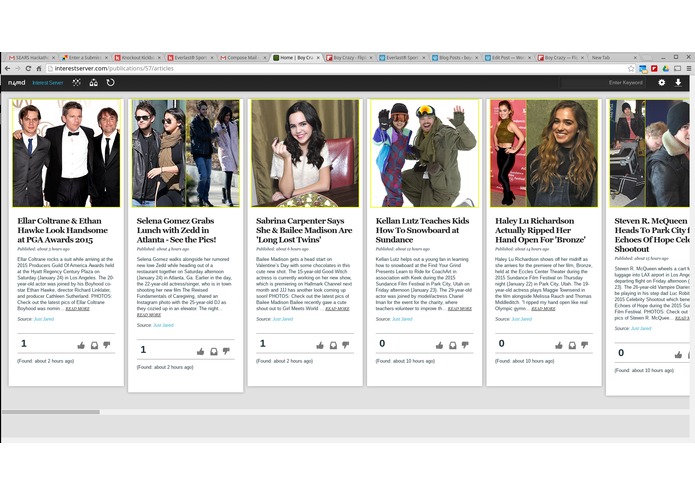695x494 pixels.
Task: Open the Selena Gomez Grabs Lunch headline
Action: click(176, 230)
